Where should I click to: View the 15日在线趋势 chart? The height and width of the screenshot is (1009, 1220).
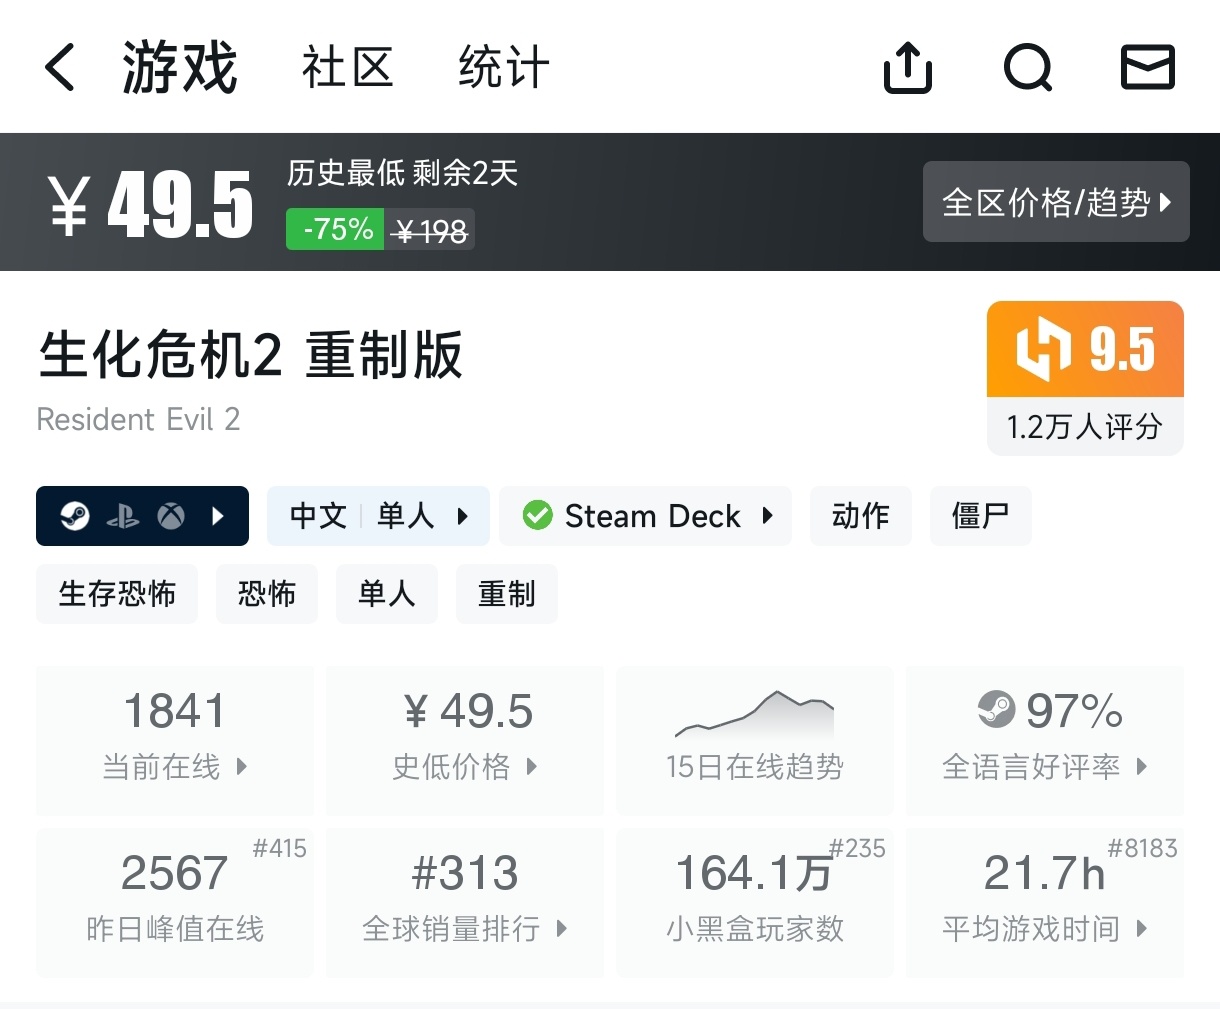[x=755, y=740]
